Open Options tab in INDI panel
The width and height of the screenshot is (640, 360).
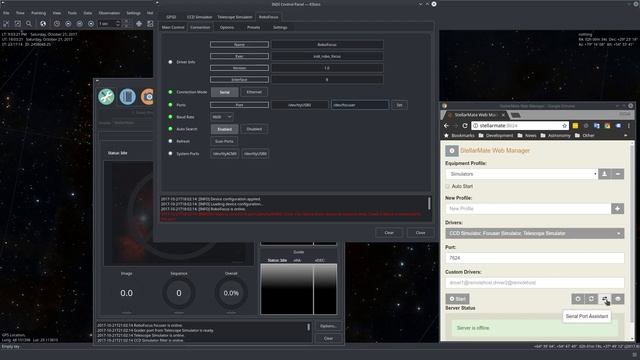227,27
